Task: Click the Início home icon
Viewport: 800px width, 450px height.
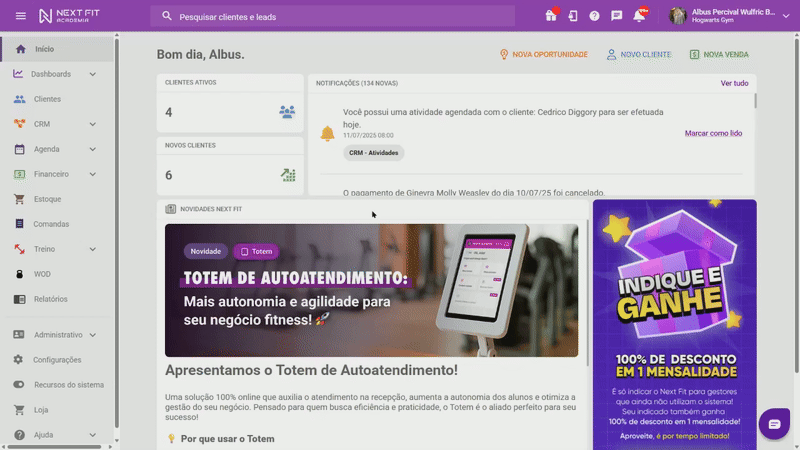Action: pos(20,49)
